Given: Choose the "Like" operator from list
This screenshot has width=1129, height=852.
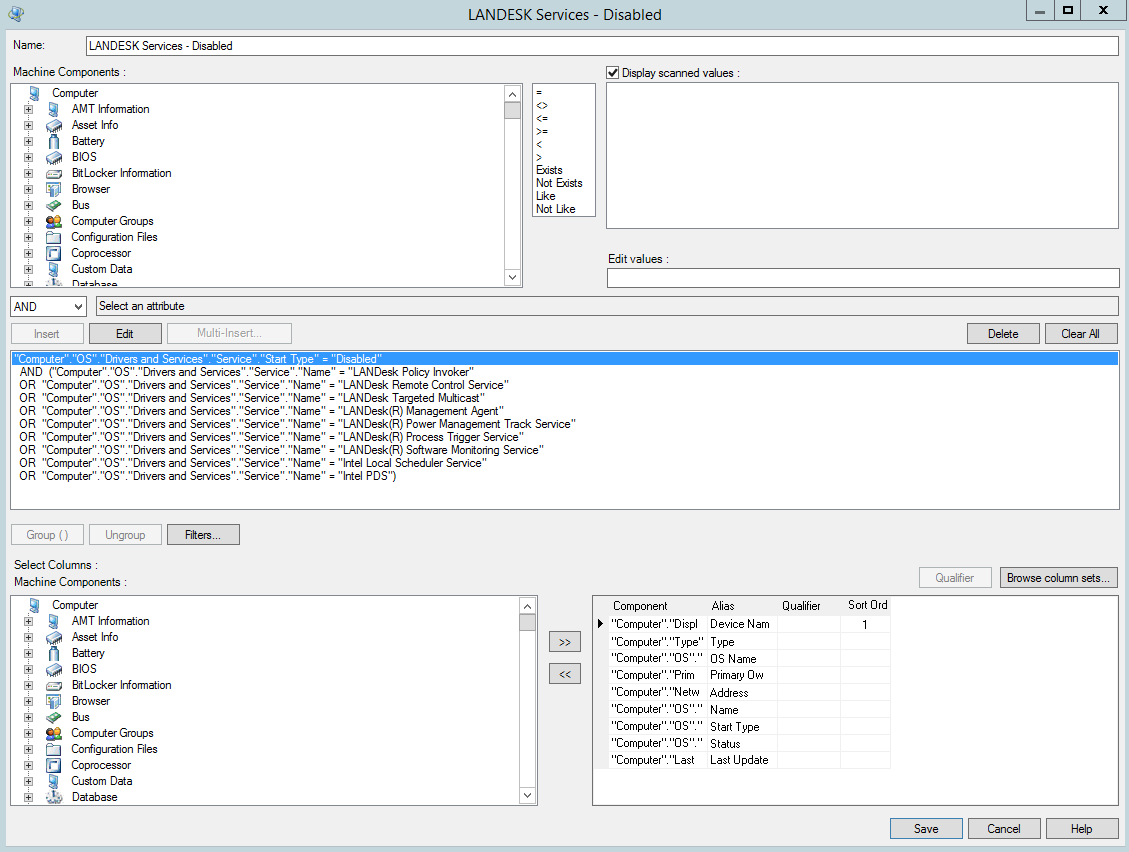Looking at the screenshot, I should pyautogui.click(x=545, y=196).
